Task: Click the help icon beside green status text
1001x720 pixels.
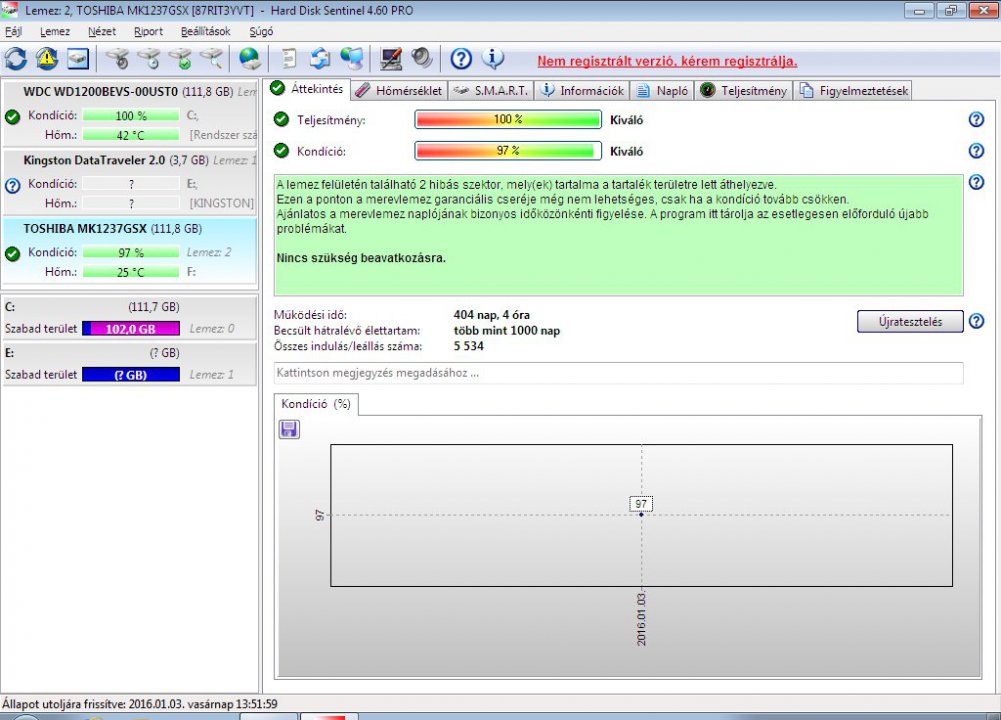Action: coord(976,182)
